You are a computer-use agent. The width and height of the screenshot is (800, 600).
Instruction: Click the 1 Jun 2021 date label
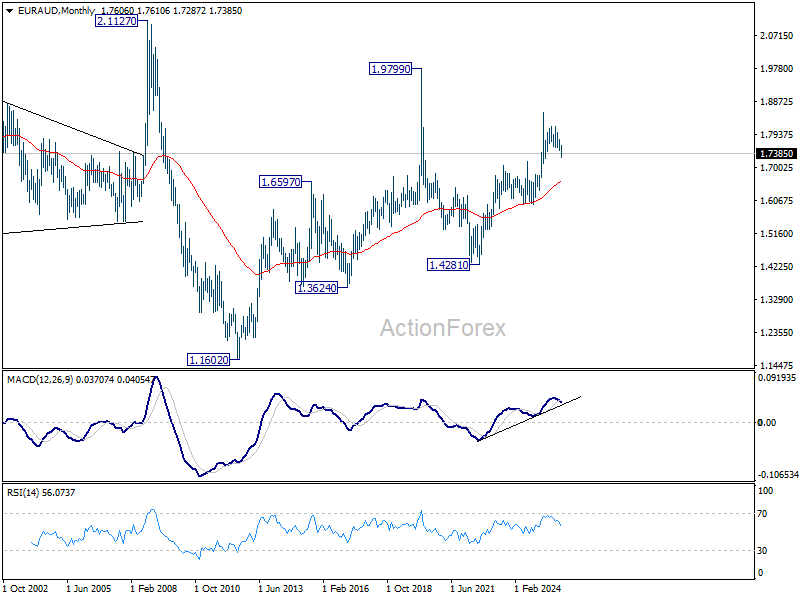(x=472, y=589)
